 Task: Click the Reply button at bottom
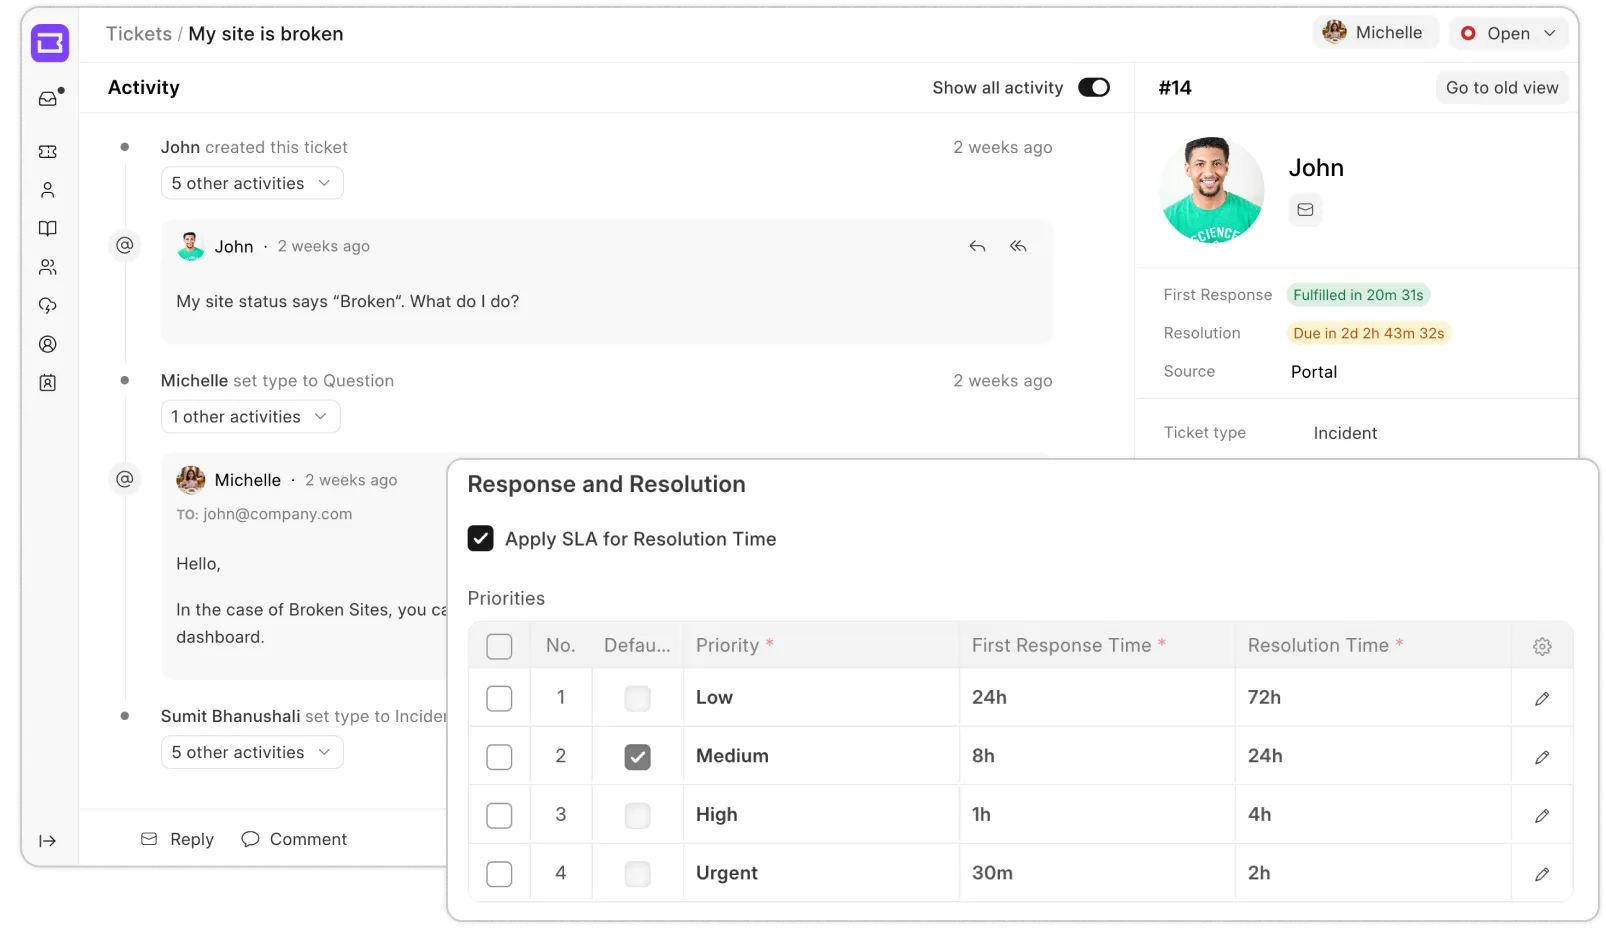(177, 839)
